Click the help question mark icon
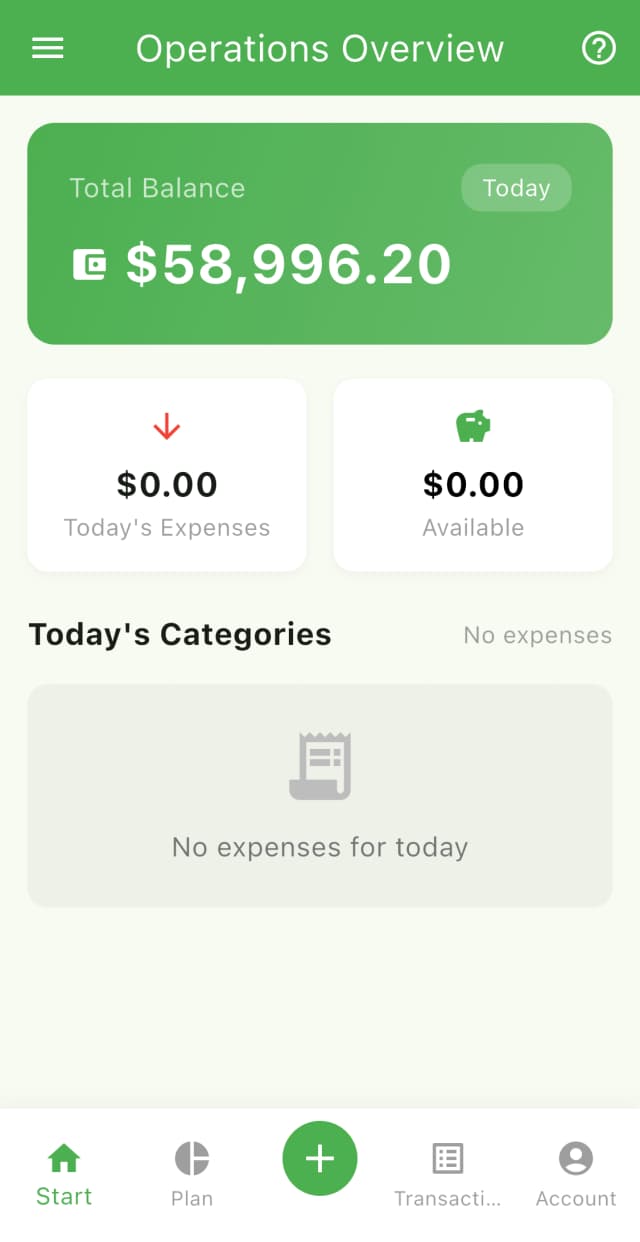640x1242 pixels. pyautogui.click(x=598, y=48)
